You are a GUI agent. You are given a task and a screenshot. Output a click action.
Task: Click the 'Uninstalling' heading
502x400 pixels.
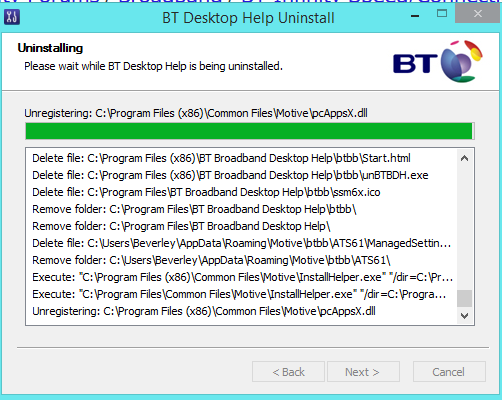(x=50, y=48)
